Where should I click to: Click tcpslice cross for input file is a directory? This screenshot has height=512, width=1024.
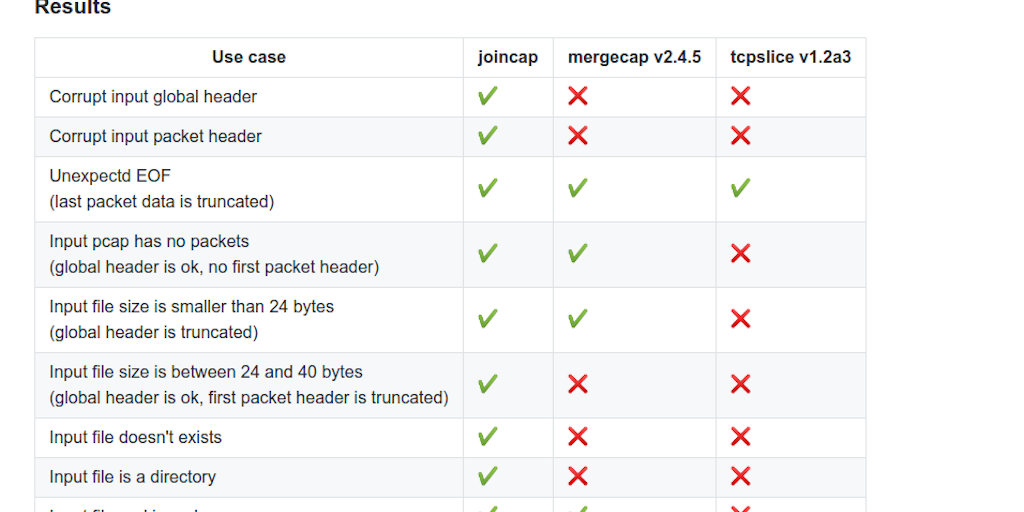[740, 476]
